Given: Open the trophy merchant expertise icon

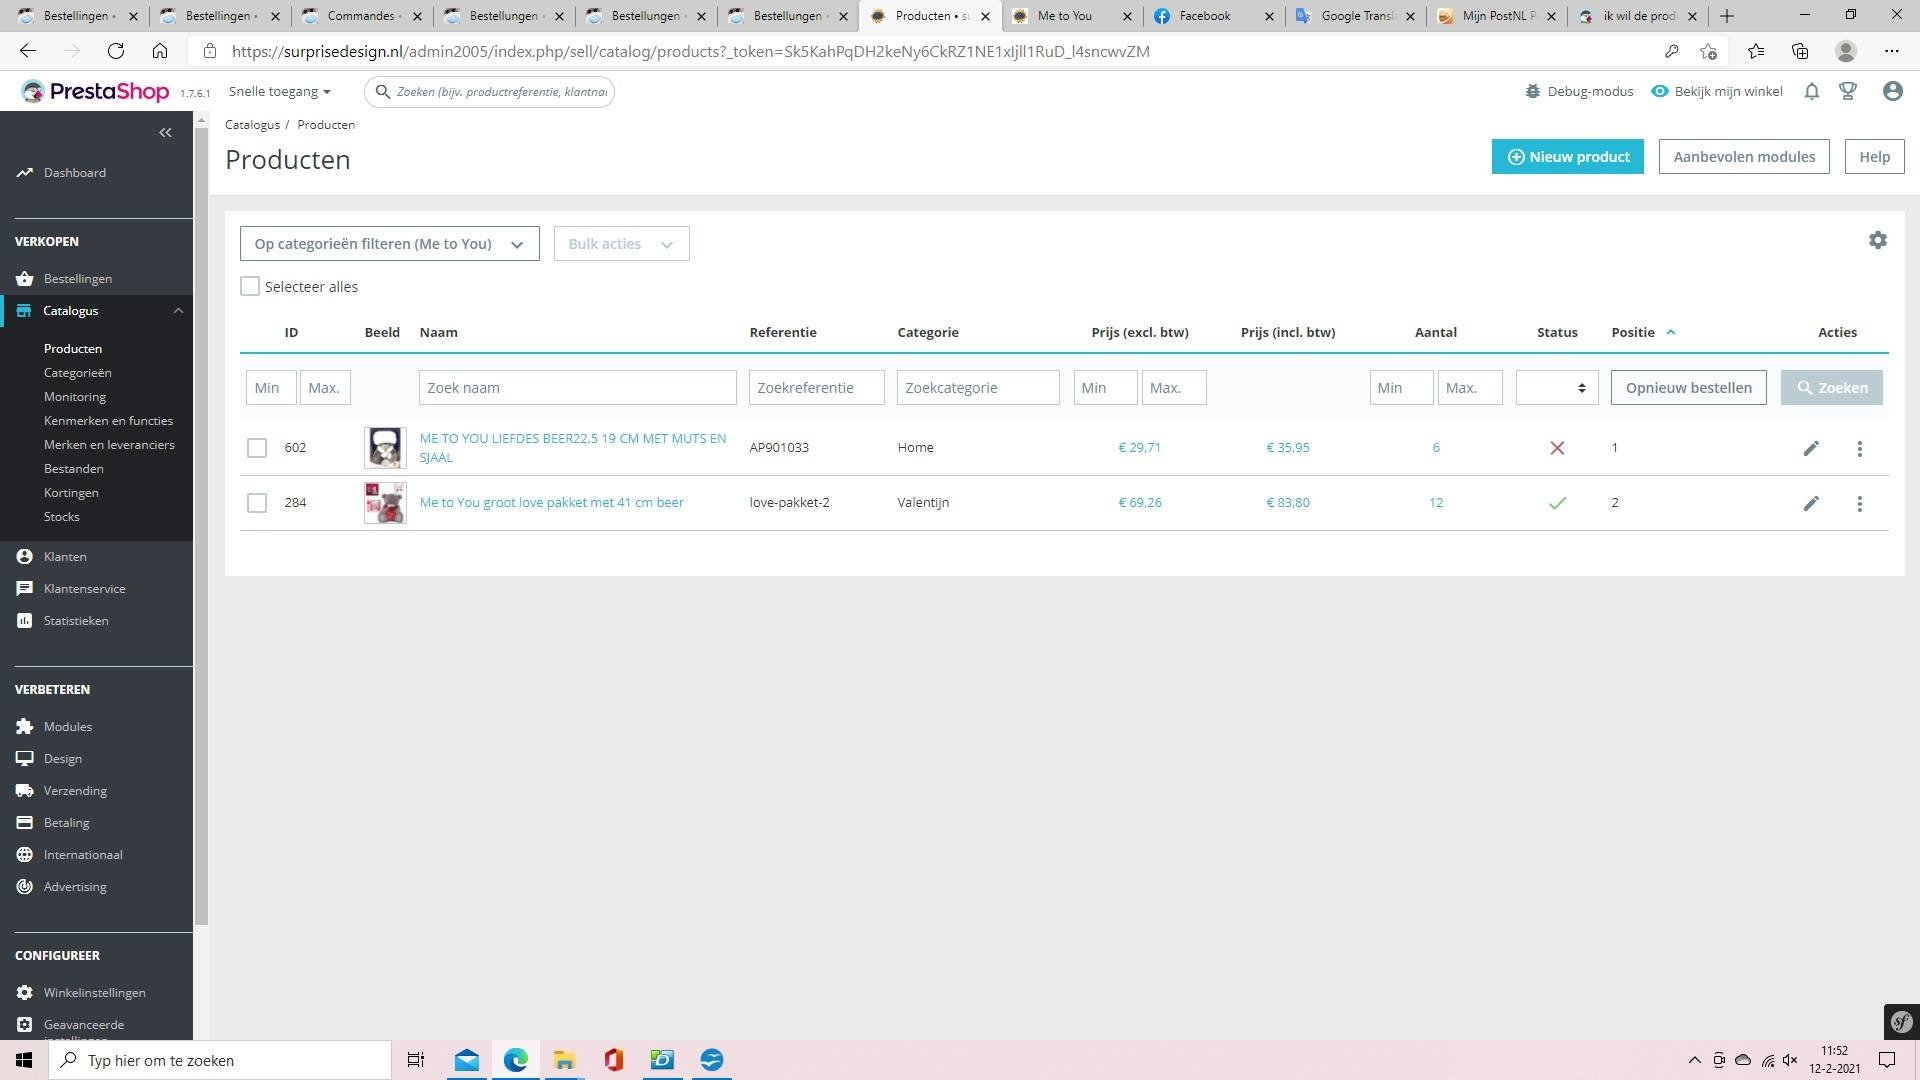Looking at the screenshot, I should (1848, 91).
